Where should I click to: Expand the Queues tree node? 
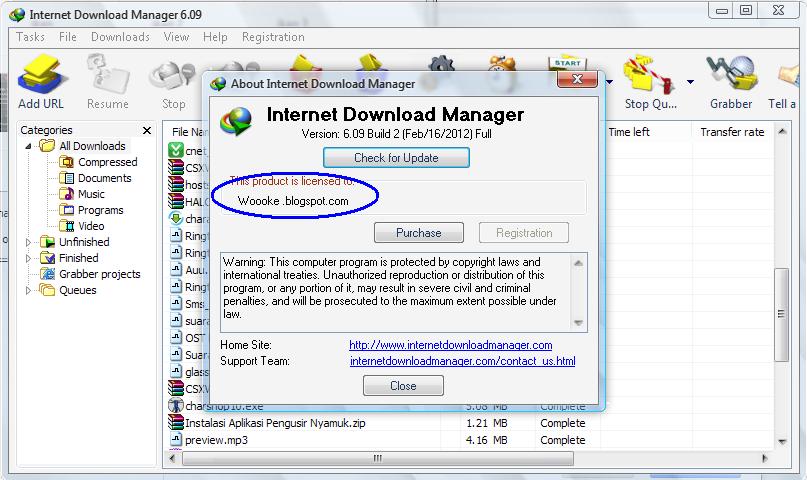[x=28, y=290]
